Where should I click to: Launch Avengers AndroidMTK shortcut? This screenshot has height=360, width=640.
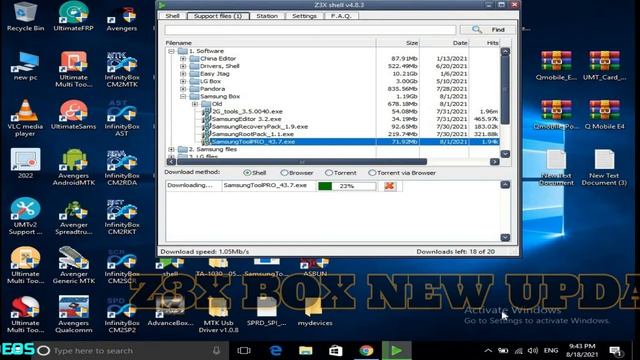[73, 167]
